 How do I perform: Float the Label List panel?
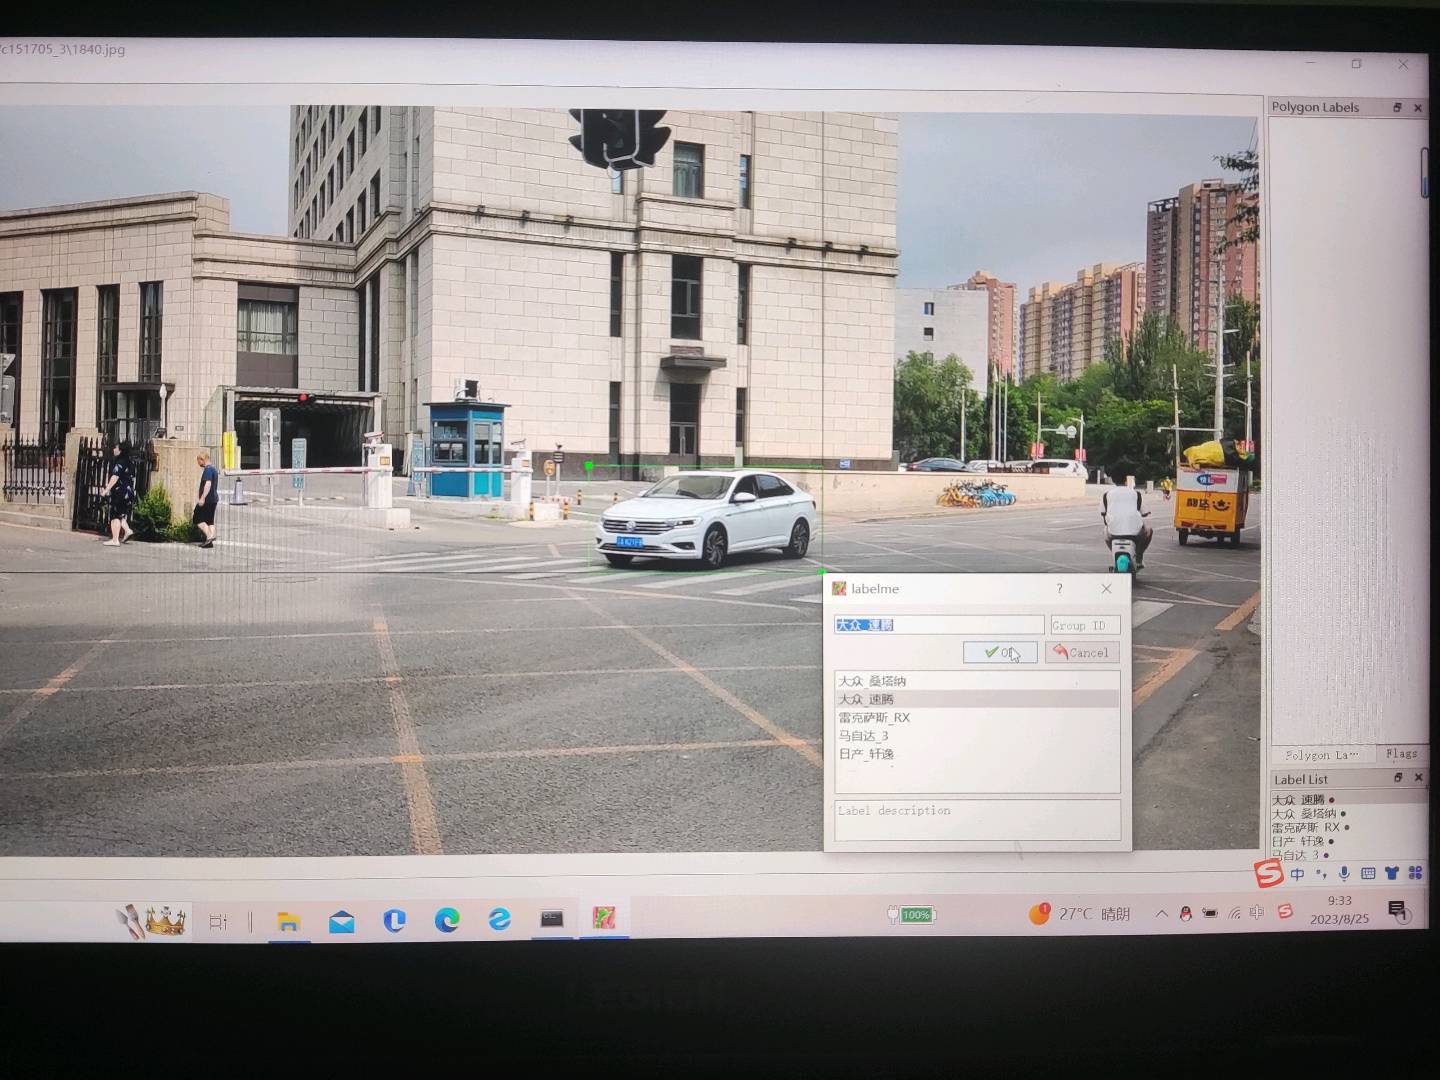point(1398,778)
